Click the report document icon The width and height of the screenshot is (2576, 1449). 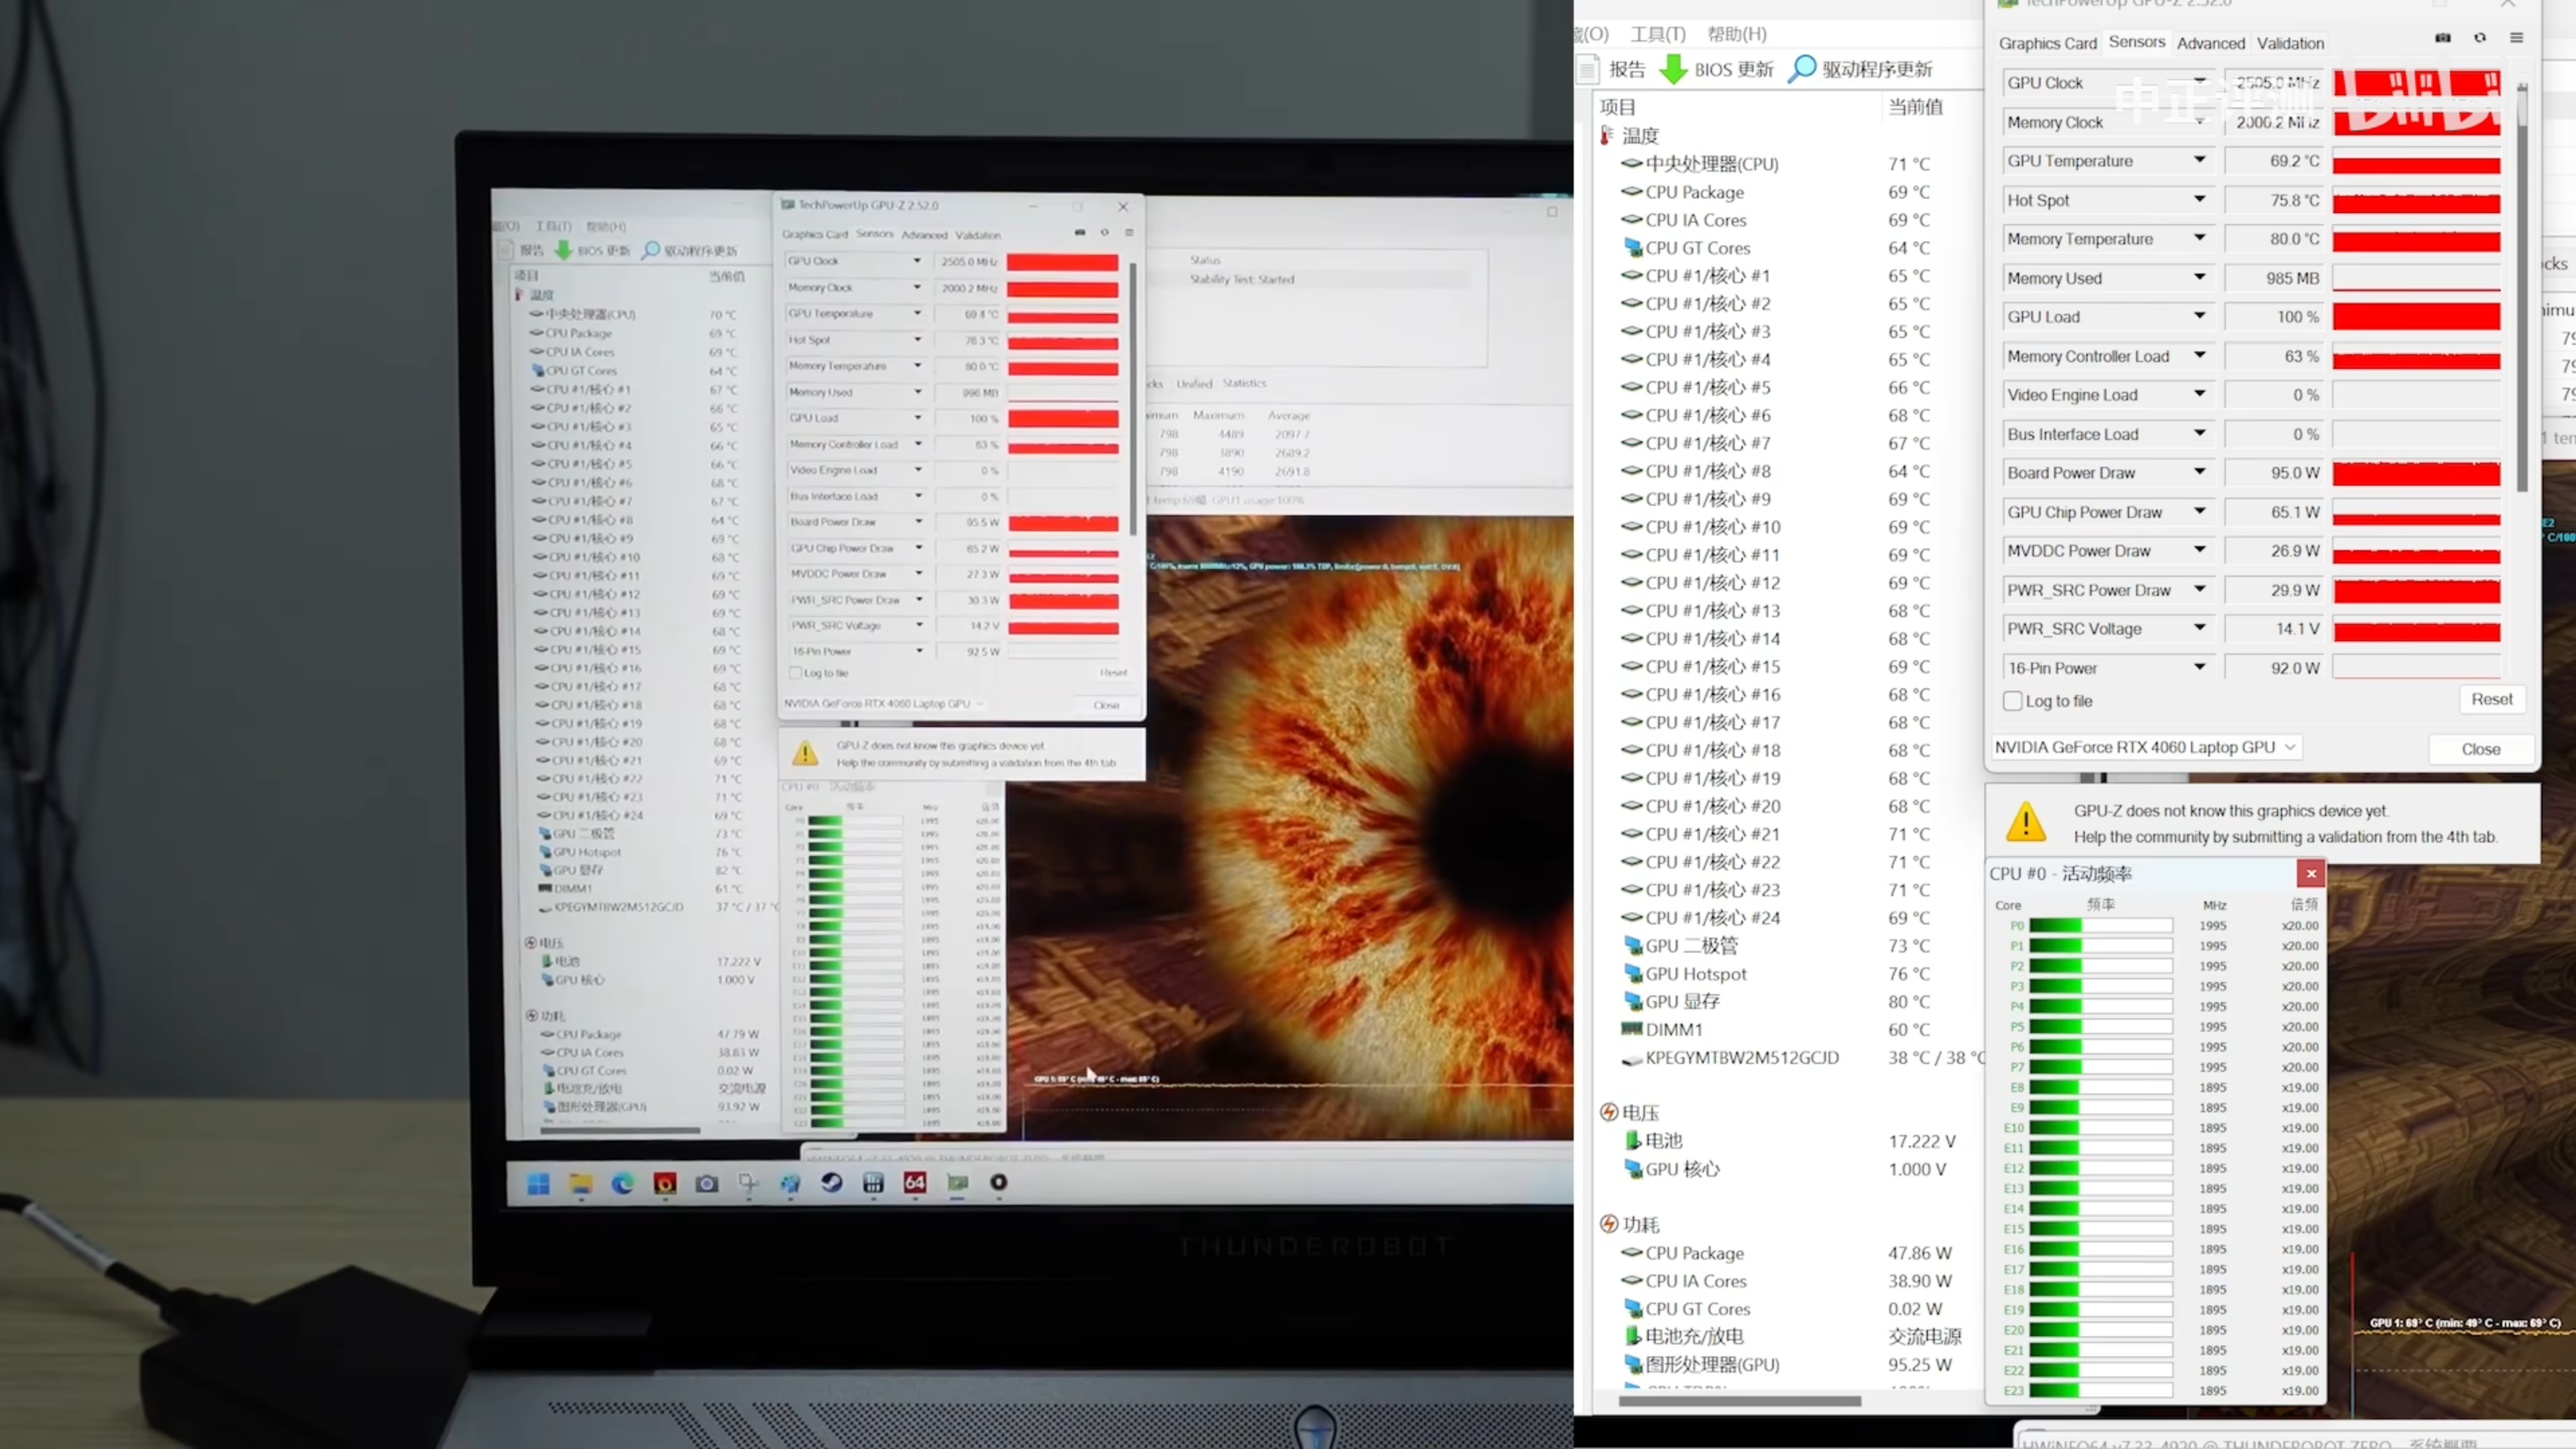(x=1587, y=69)
